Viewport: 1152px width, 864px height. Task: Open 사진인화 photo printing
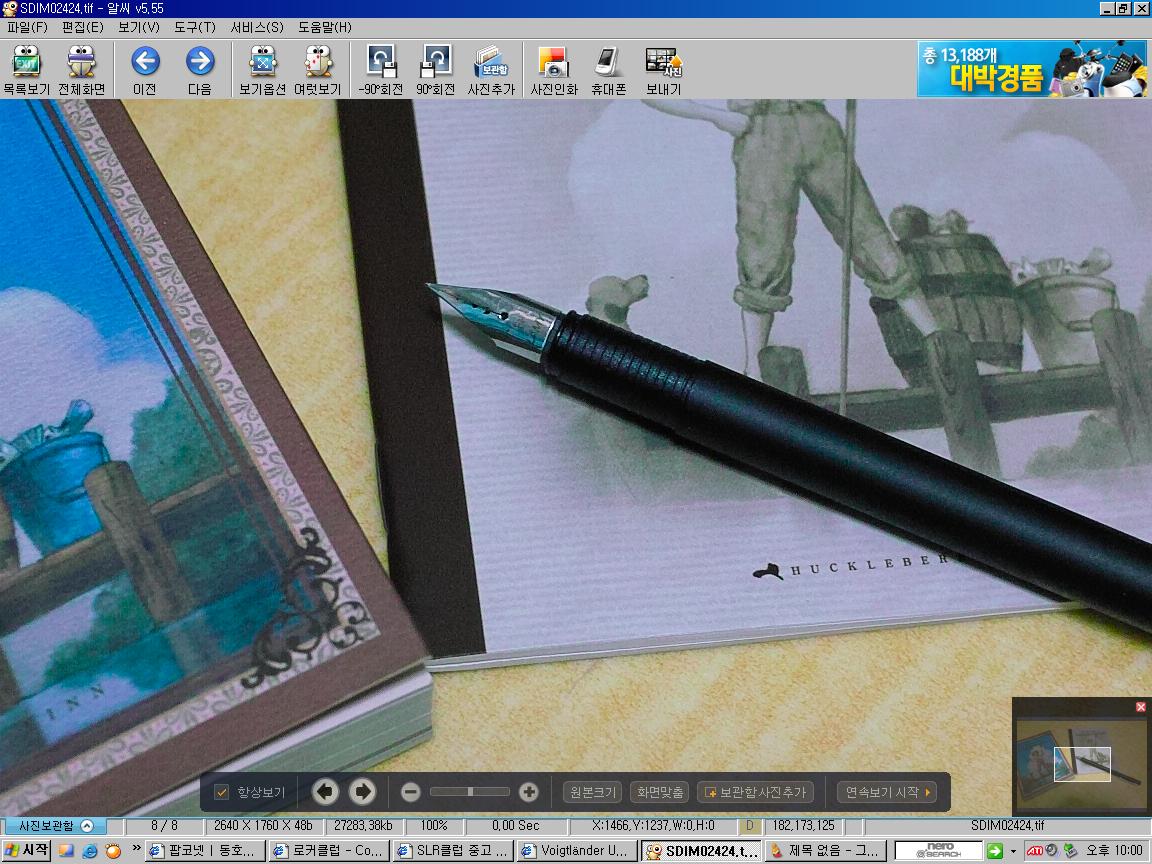coord(553,70)
